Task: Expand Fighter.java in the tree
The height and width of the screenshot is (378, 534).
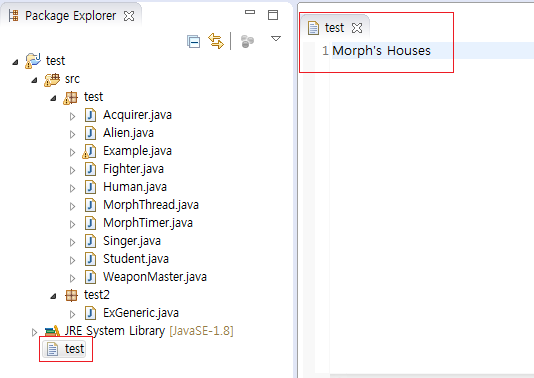Action: [72, 170]
